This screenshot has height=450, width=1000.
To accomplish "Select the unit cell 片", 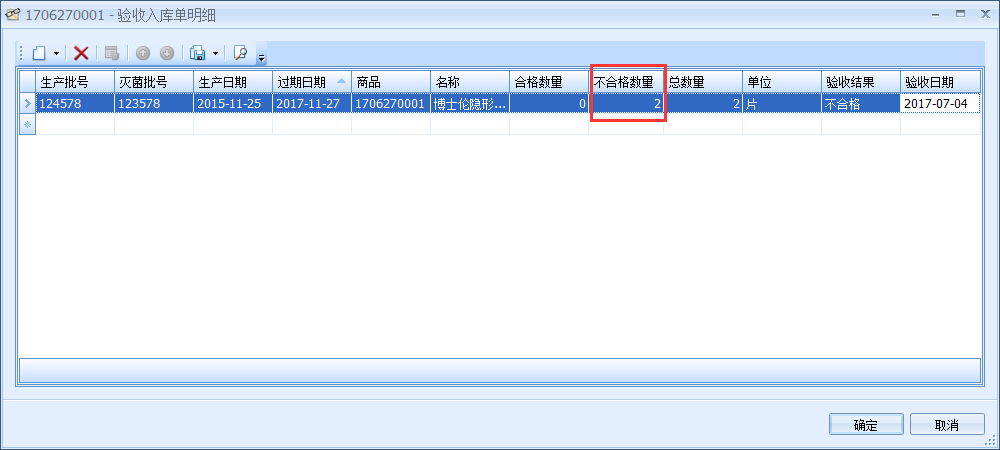I will coord(782,103).
